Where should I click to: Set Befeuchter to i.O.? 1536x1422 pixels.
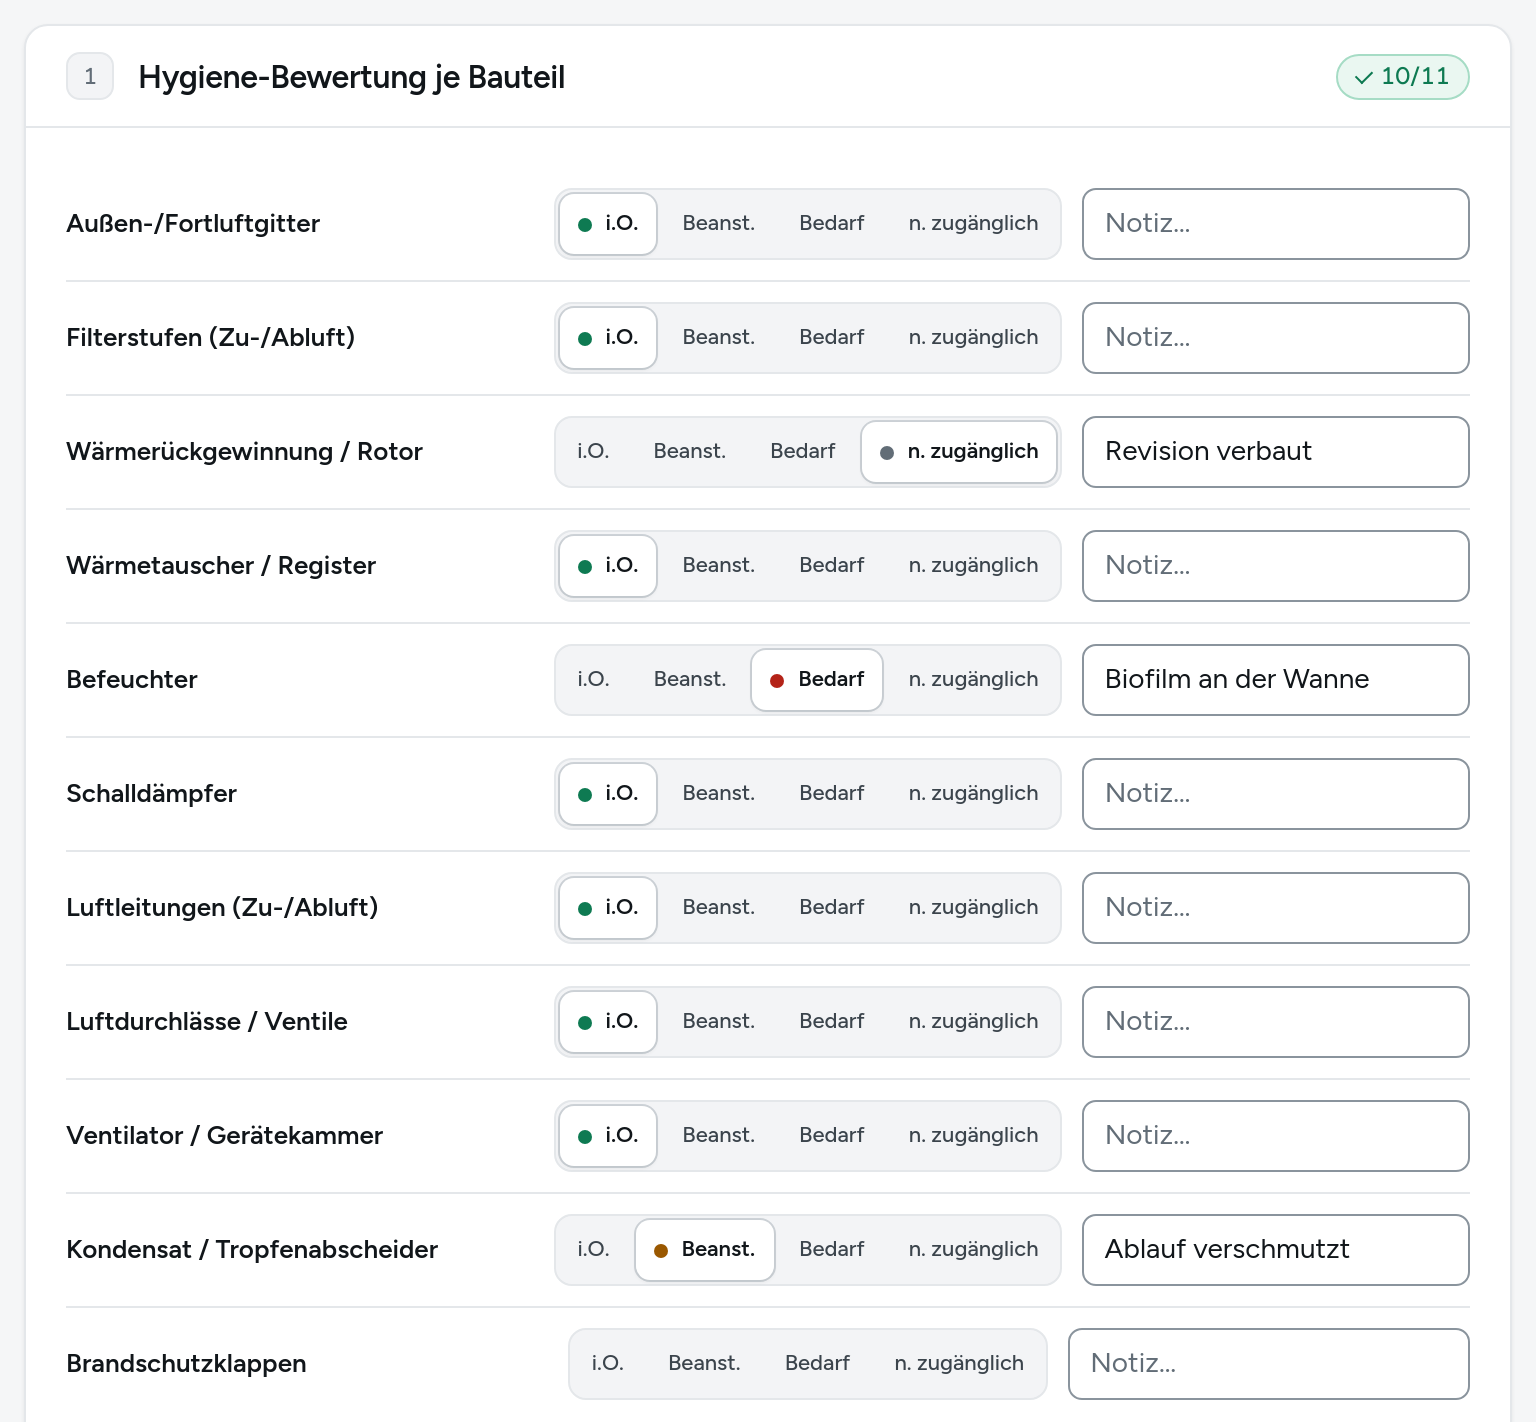(x=593, y=680)
